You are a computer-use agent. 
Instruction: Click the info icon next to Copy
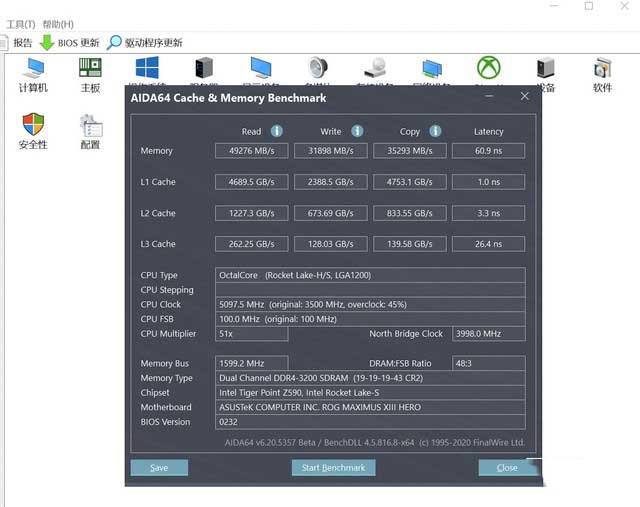click(436, 131)
